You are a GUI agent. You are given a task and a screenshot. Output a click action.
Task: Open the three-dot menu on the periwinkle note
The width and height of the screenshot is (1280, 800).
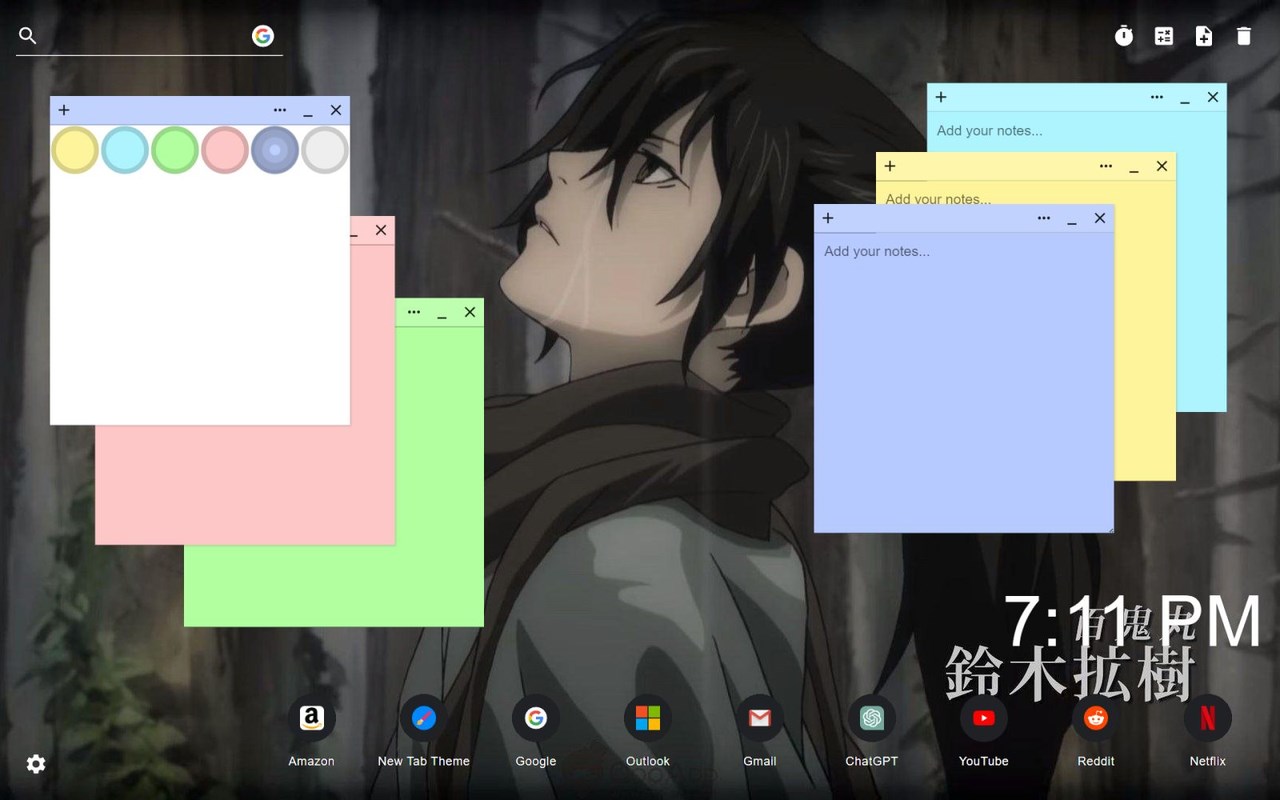[x=1044, y=218]
